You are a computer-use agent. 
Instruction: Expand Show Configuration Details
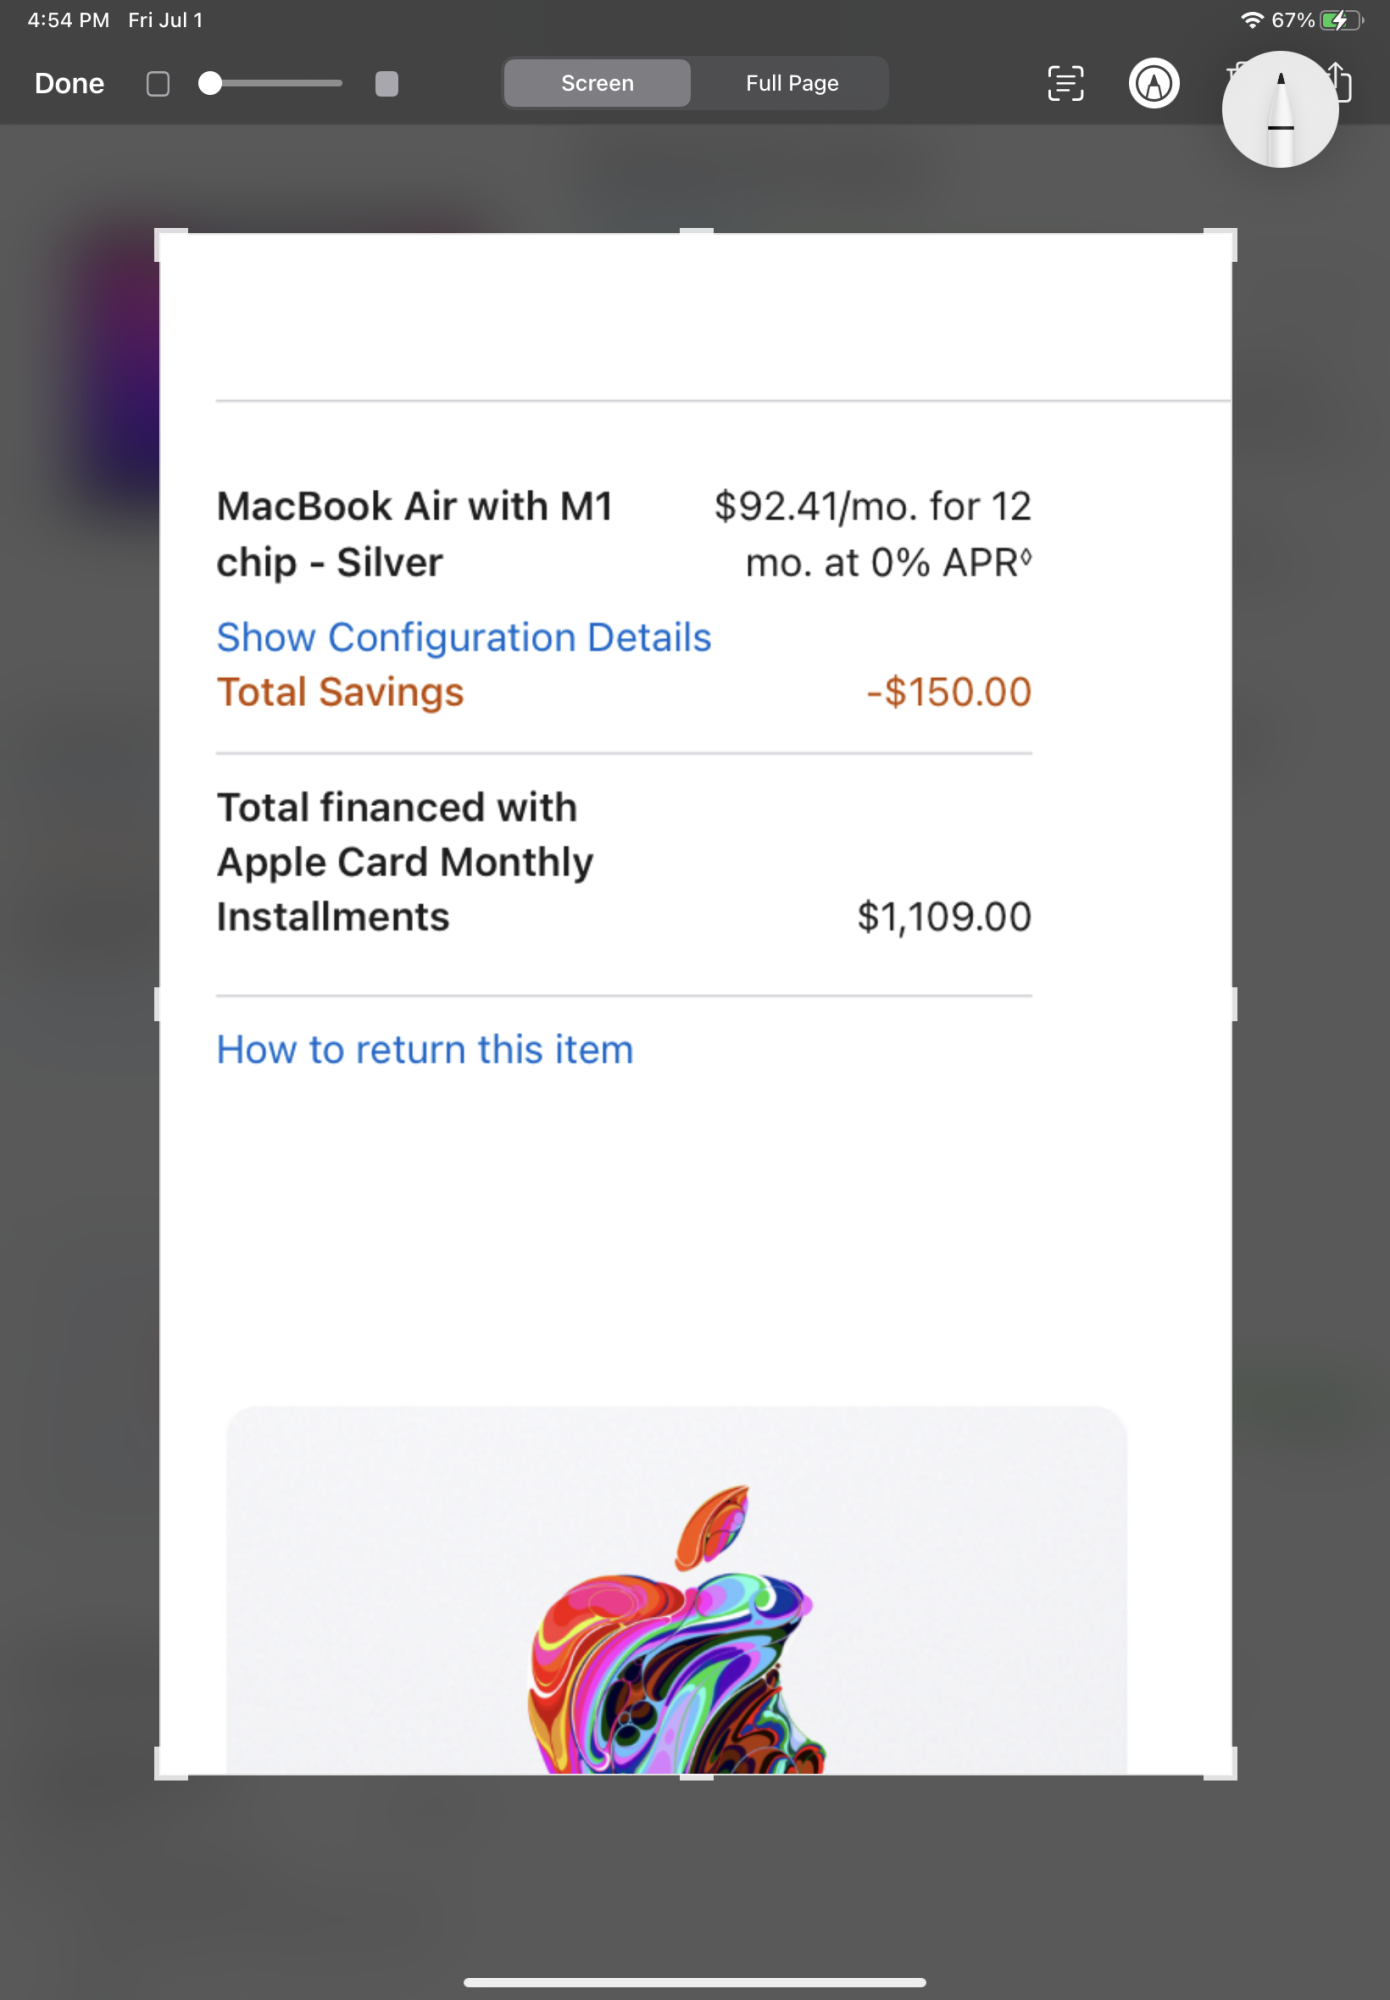coord(464,637)
